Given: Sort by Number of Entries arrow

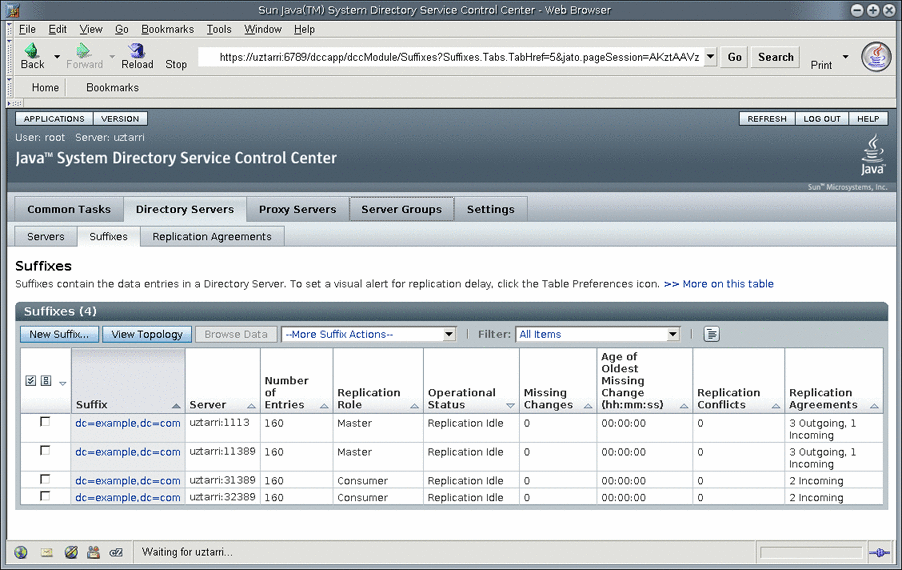Looking at the screenshot, I should (324, 406).
